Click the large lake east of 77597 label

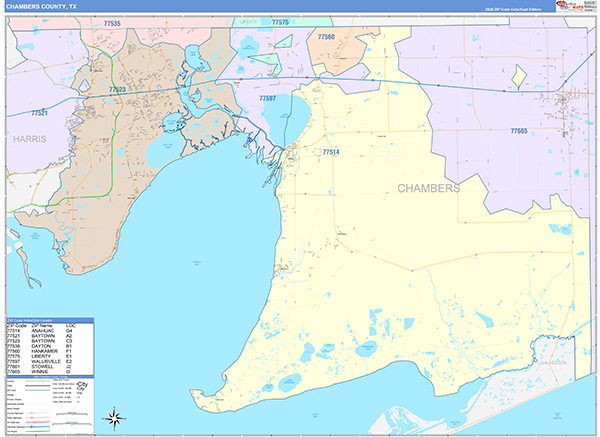287,119
